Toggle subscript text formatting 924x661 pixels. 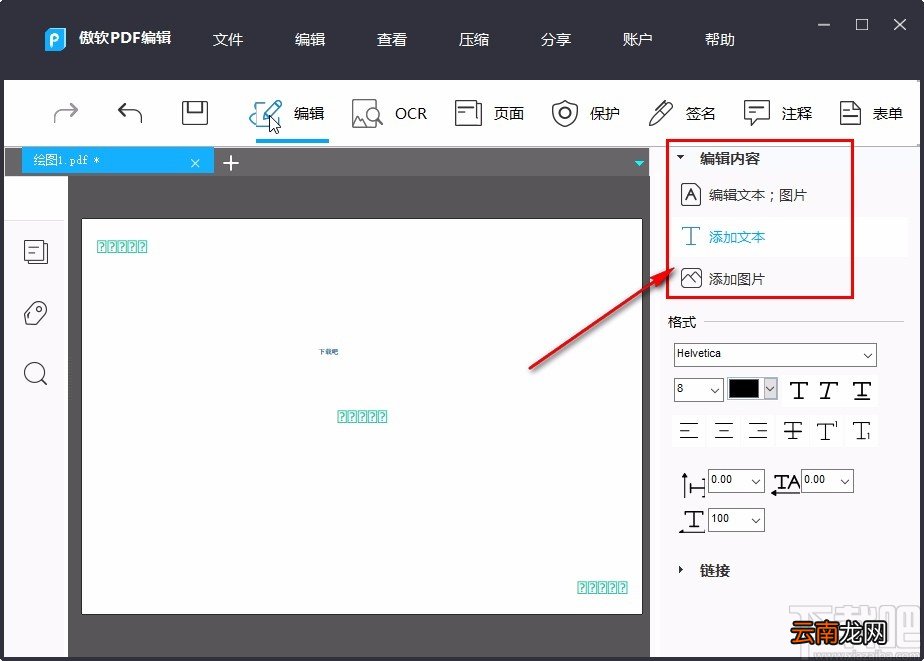pos(862,431)
